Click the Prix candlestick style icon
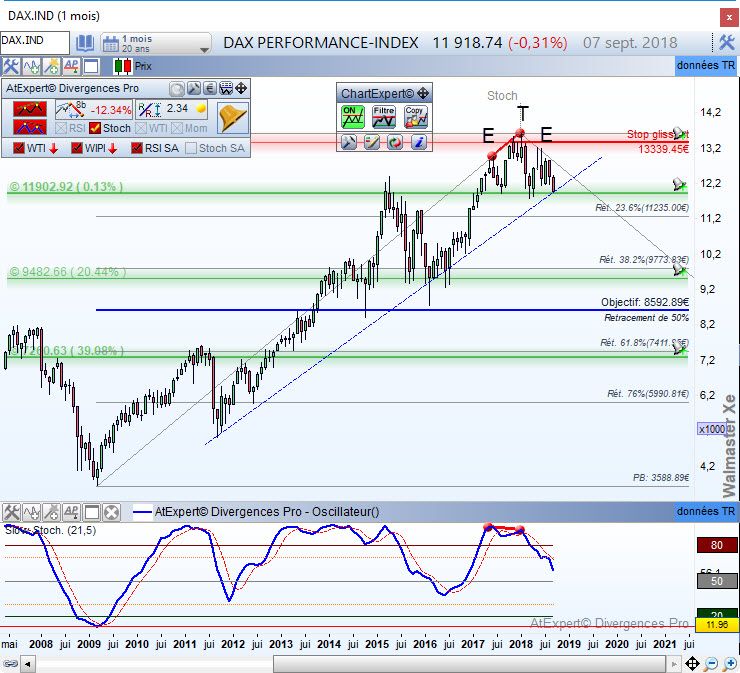740x673 pixels. click(123, 66)
